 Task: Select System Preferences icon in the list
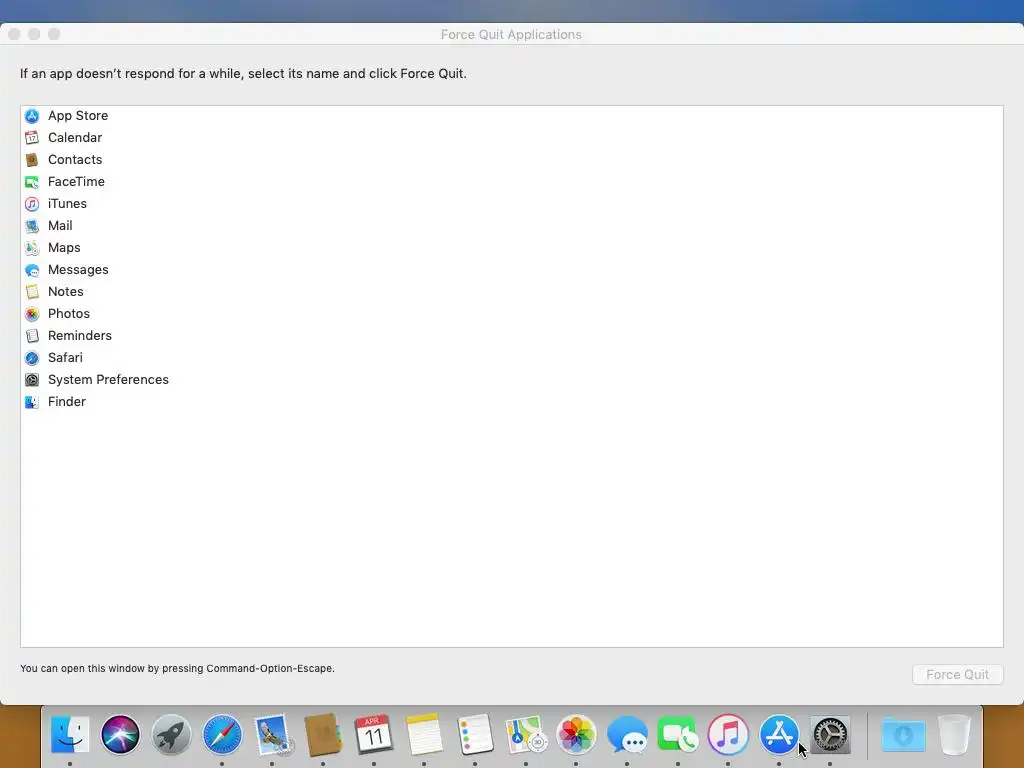pyautogui.click(x=32, y=380)
